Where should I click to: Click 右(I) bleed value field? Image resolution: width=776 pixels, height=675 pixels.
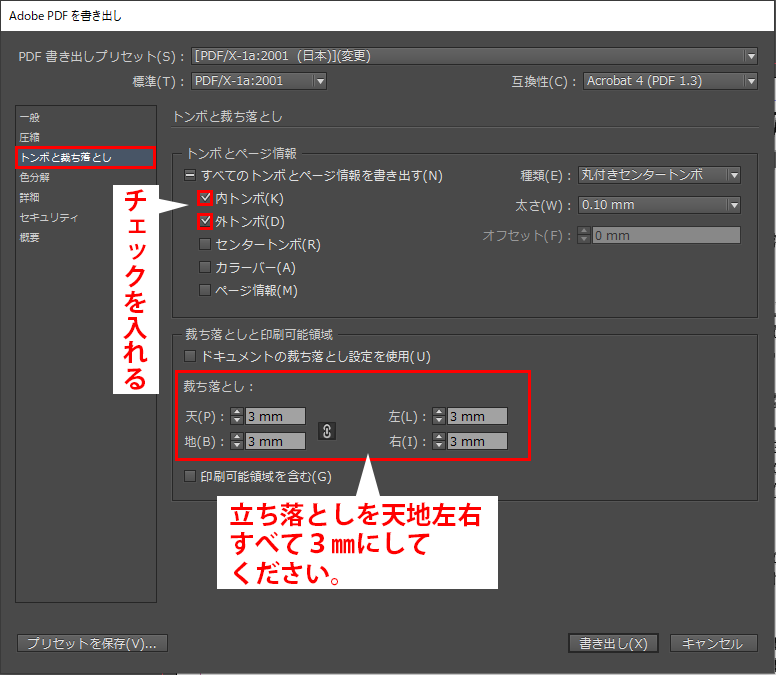click(477, 441)
